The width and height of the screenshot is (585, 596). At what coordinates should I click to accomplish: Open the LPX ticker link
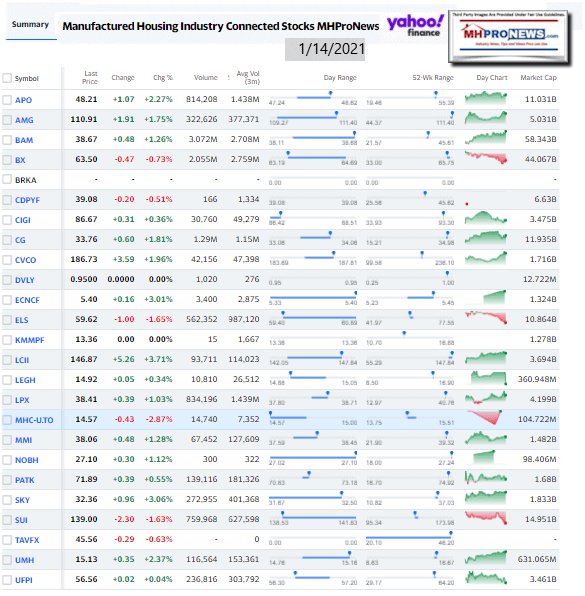tap(22, 400)
